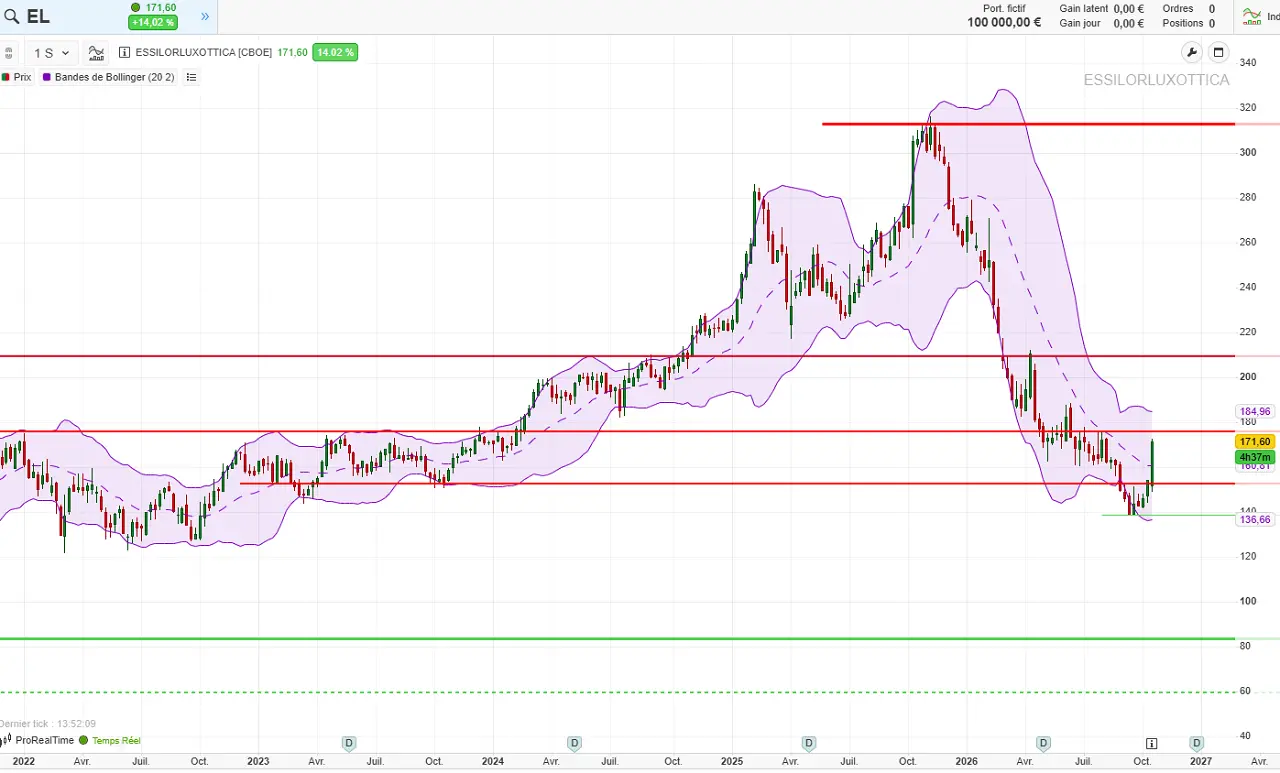Click the Gain latent value
This screenshot has height=773, width=1280.
(1128, 9)
